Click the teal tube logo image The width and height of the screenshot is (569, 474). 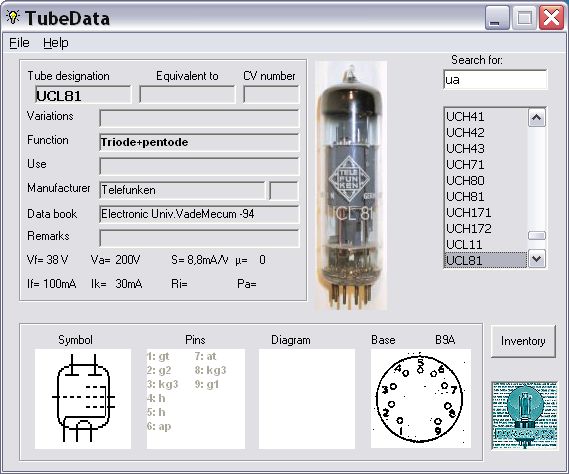[524, 416]
